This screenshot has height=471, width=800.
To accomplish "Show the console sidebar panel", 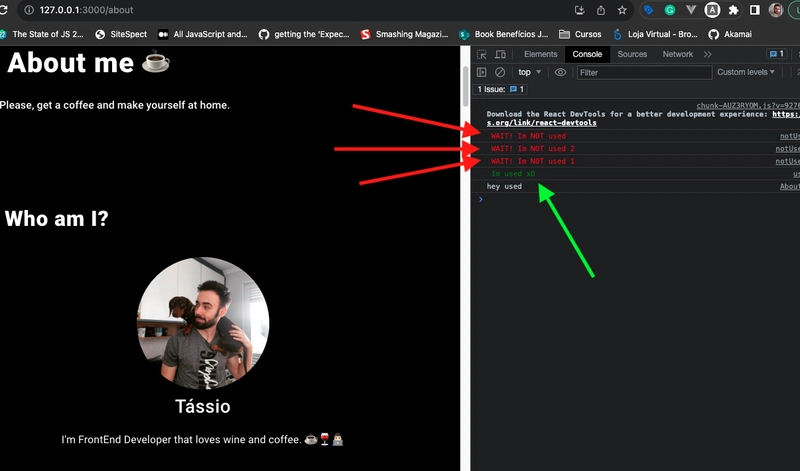I will [482, 72].
